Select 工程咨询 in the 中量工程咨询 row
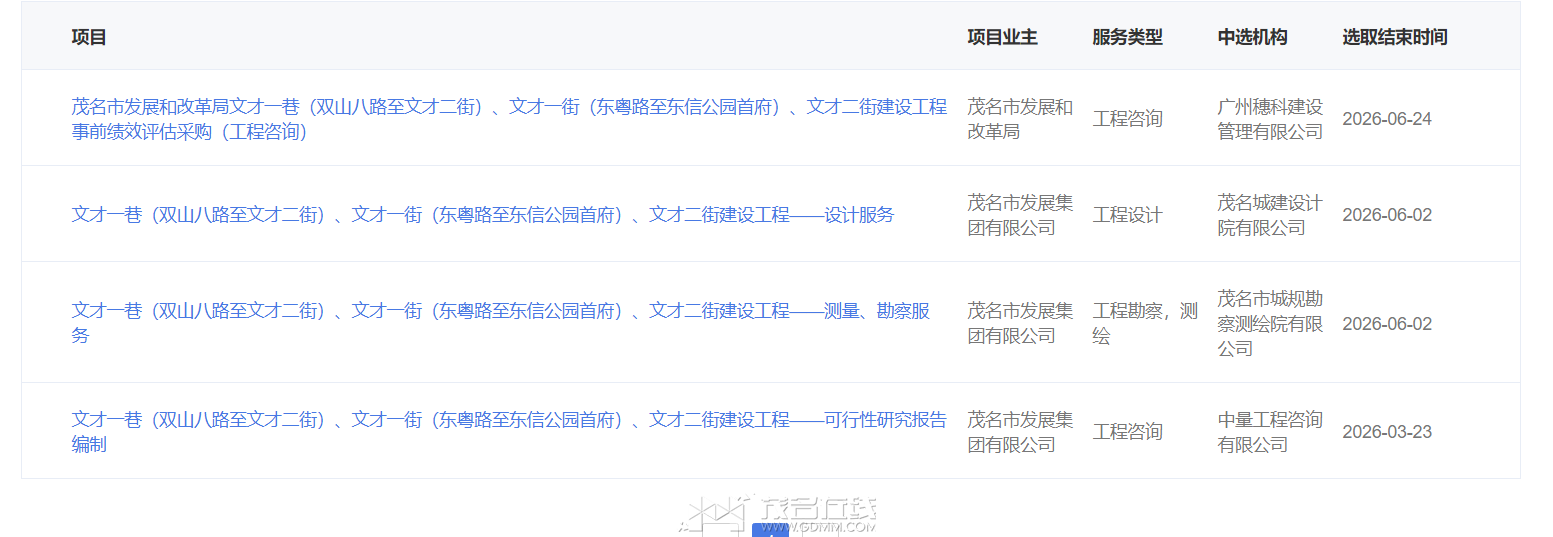This screenshot has width=1553, height=537. [1127, 432]
